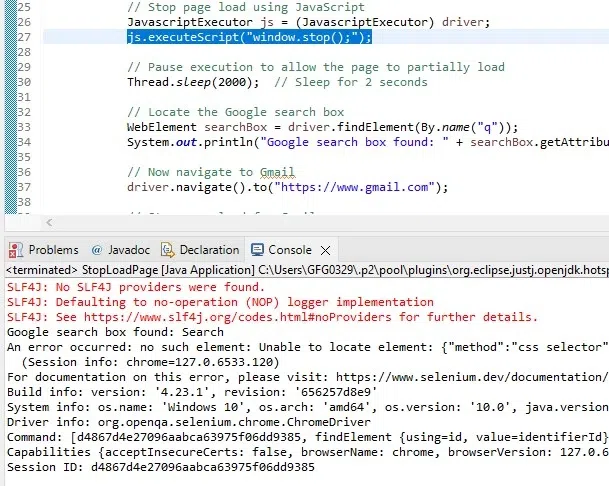
Task: Click the Declaration tab icon
Action: pos(167,250)
